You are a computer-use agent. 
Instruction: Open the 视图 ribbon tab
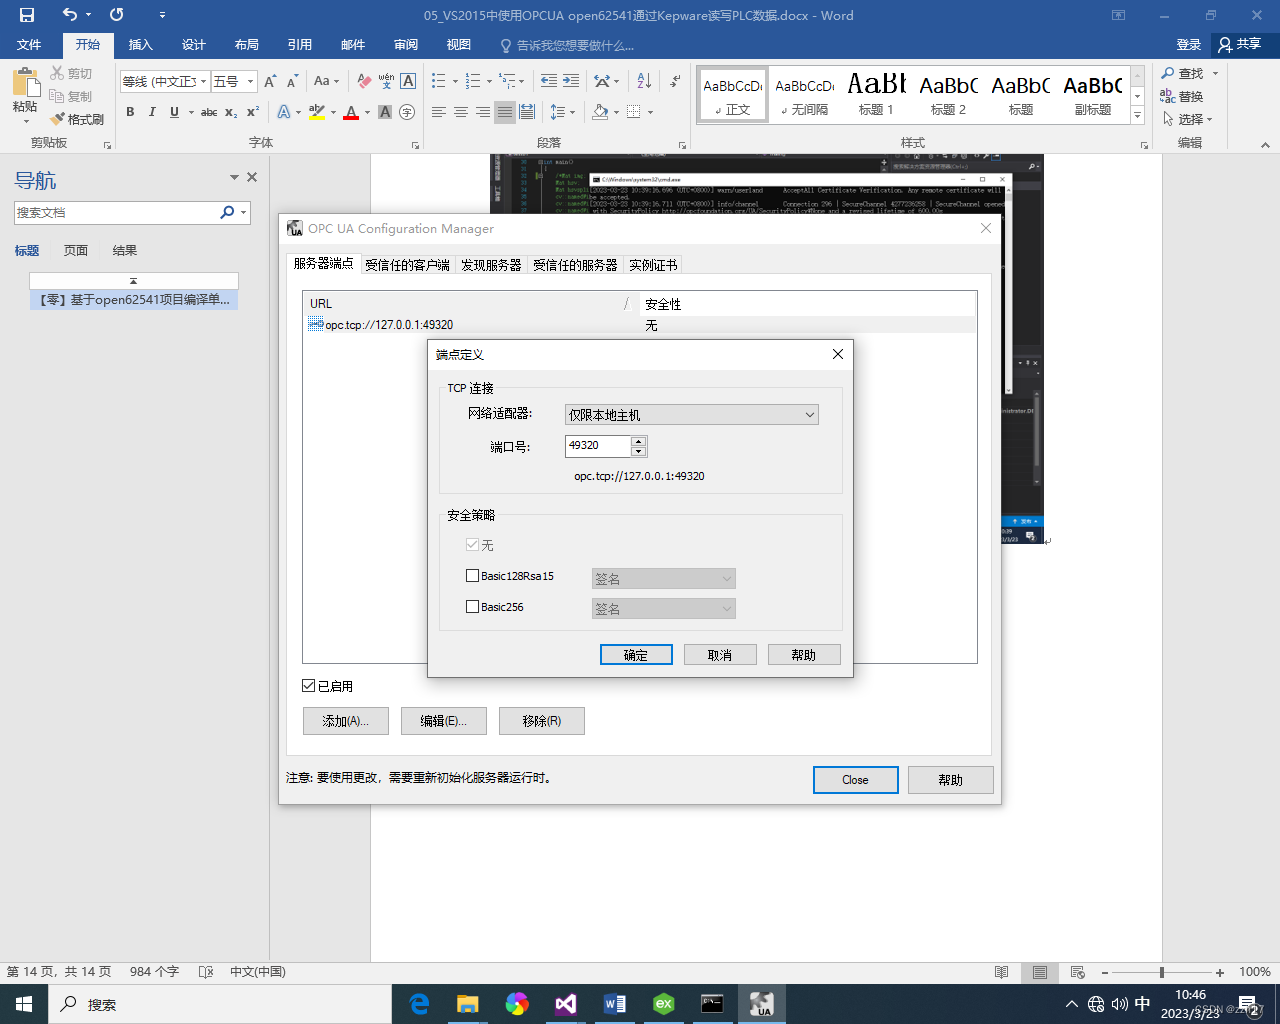click(x=459, y=45)
